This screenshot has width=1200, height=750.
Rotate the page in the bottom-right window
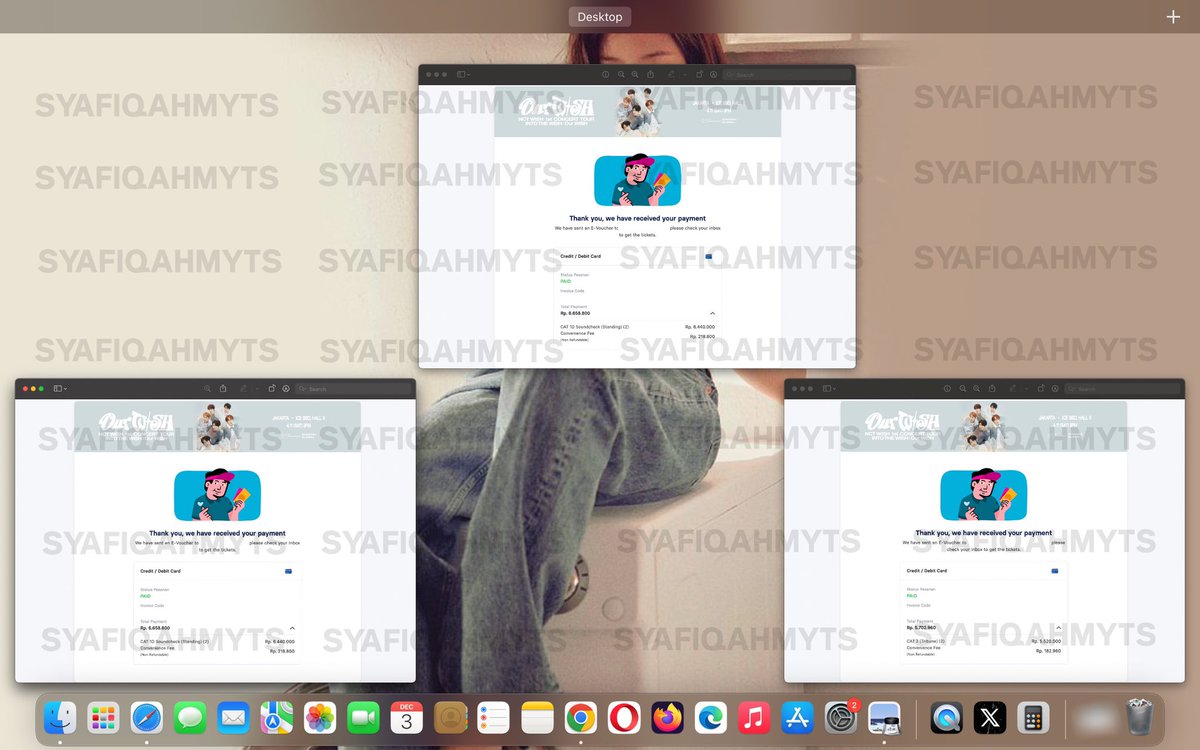pos(1040,388)
